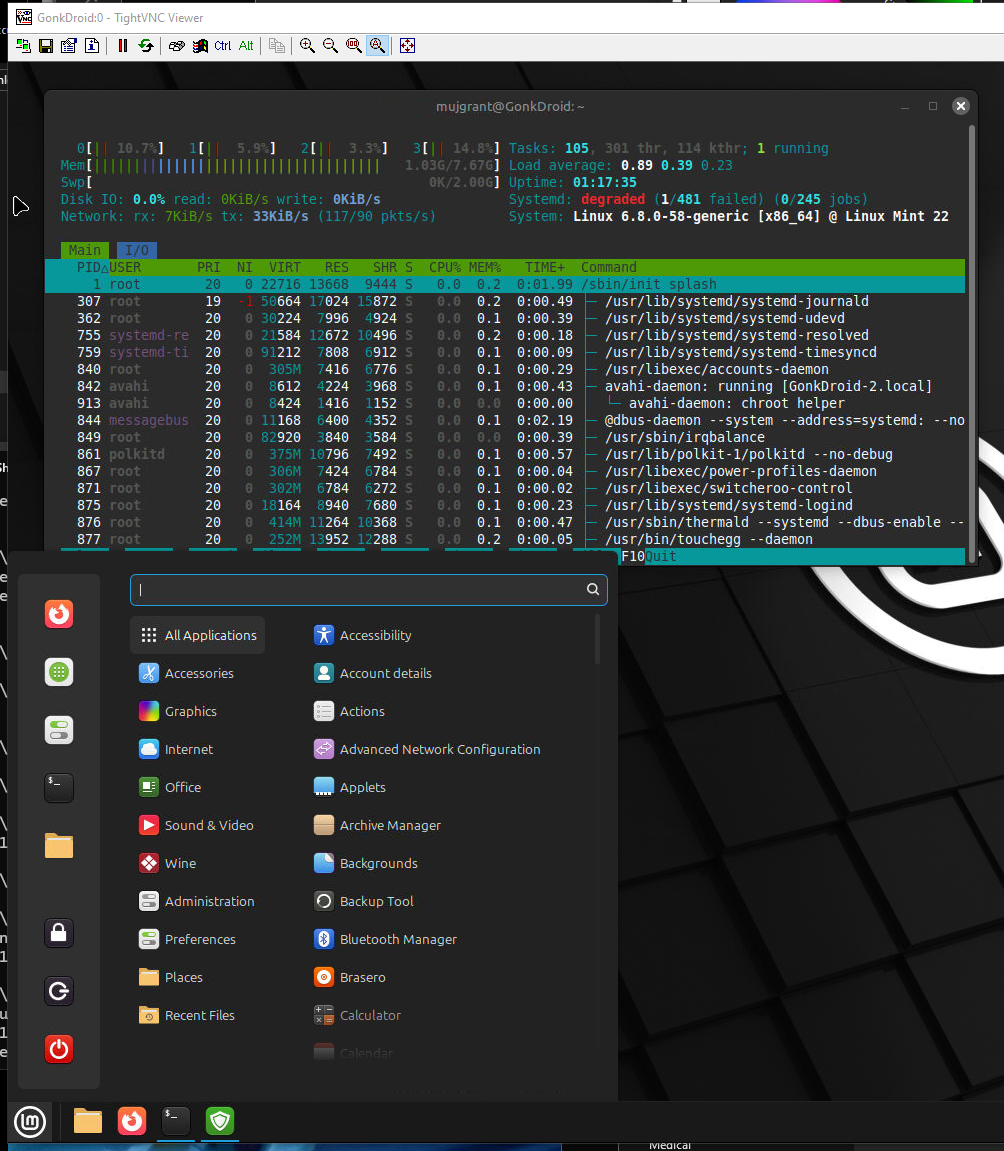Select the Terminal icon on the bottom panel
Viewport: 1004px width, 1151px height.
pos(176,1121)
